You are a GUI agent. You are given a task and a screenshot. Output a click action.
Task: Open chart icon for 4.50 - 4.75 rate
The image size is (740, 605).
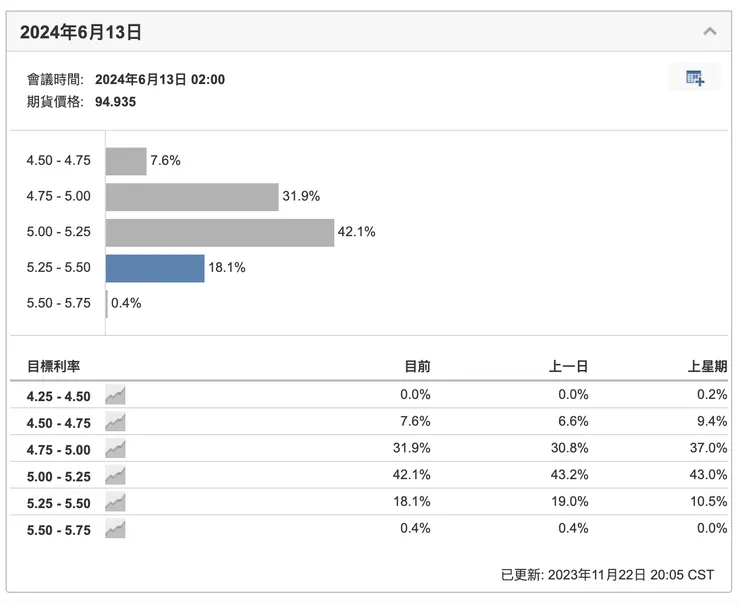click(116, 422)
